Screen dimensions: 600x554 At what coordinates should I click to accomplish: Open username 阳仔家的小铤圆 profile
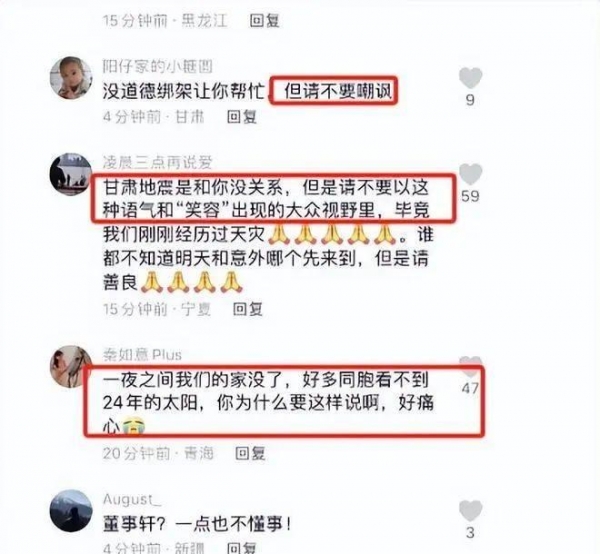coord(158,67)
